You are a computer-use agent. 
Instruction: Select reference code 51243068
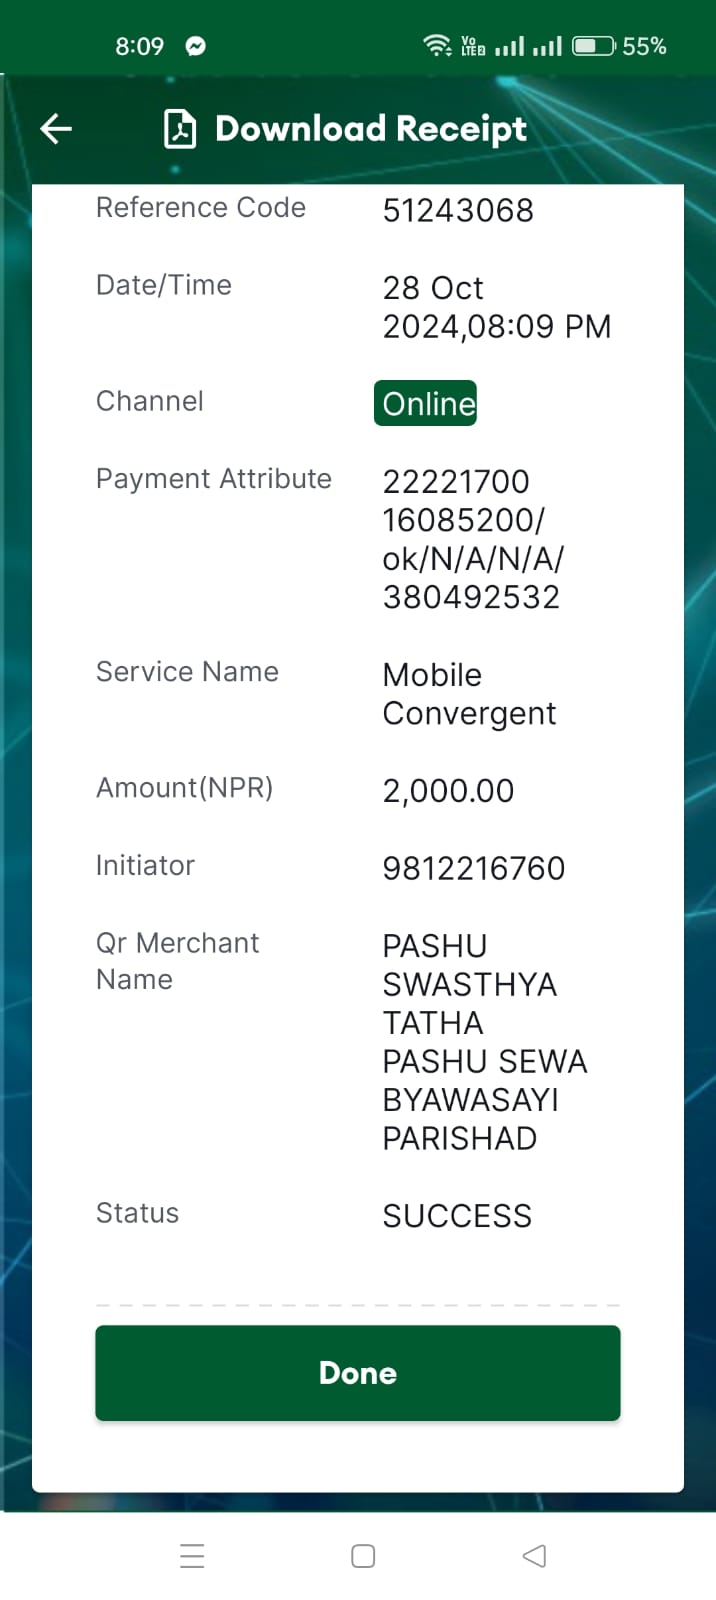(458, 210)
